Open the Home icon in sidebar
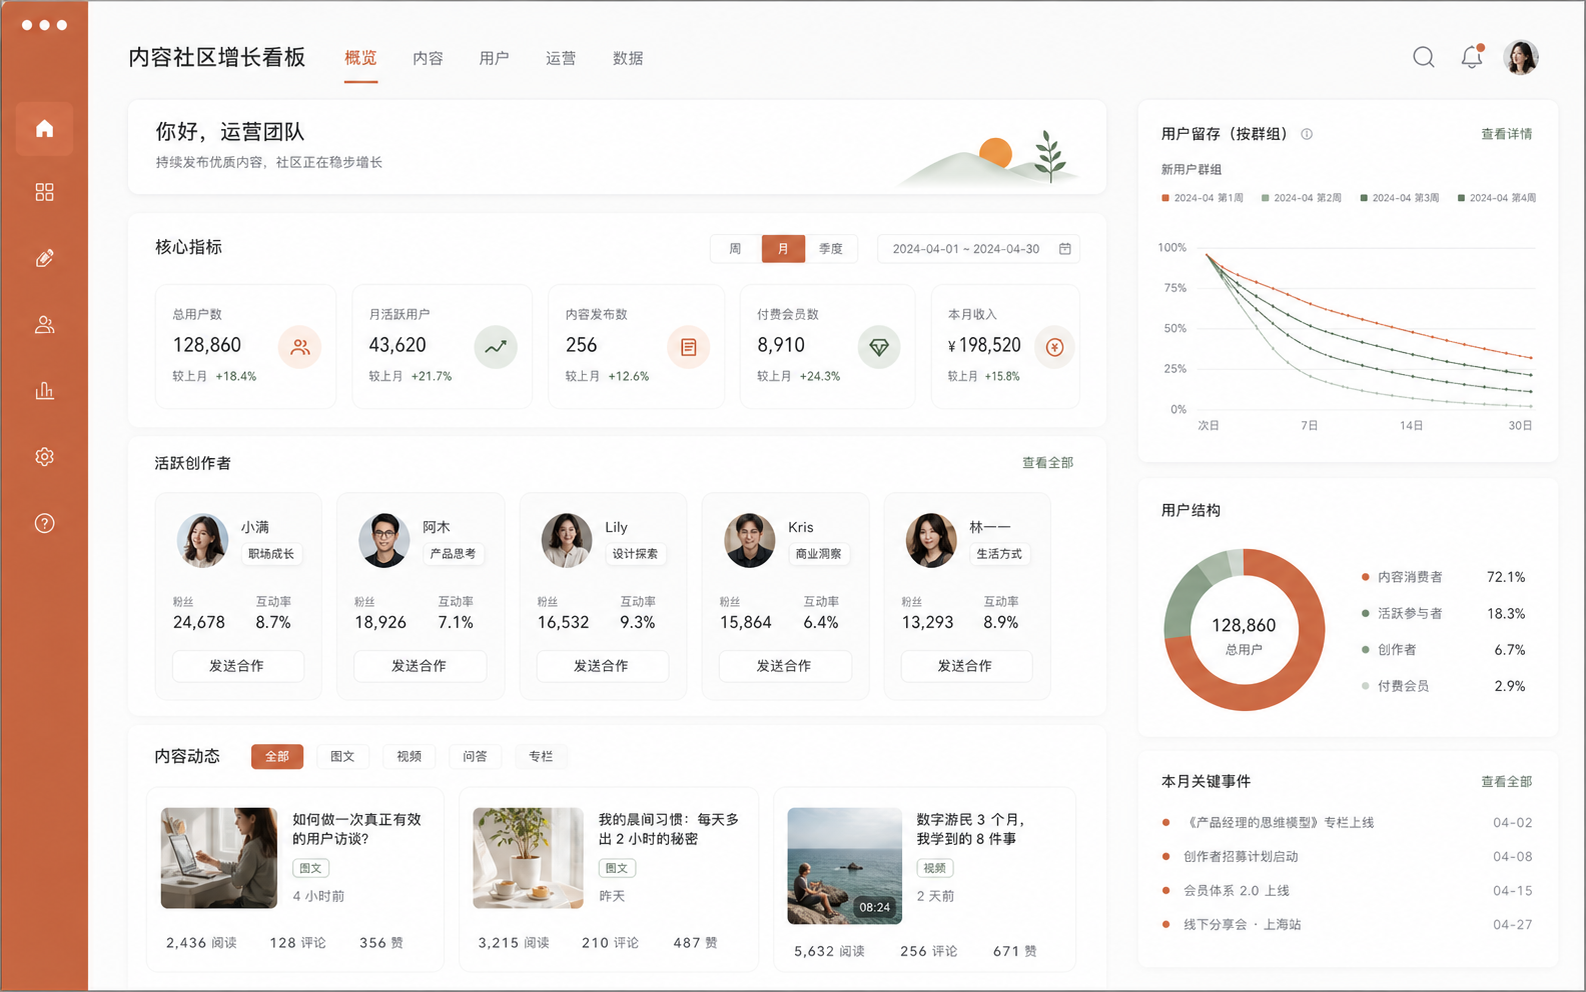The height and width of the screenshot is (992, 1586). pyautogui.click(x=44, y=128)
